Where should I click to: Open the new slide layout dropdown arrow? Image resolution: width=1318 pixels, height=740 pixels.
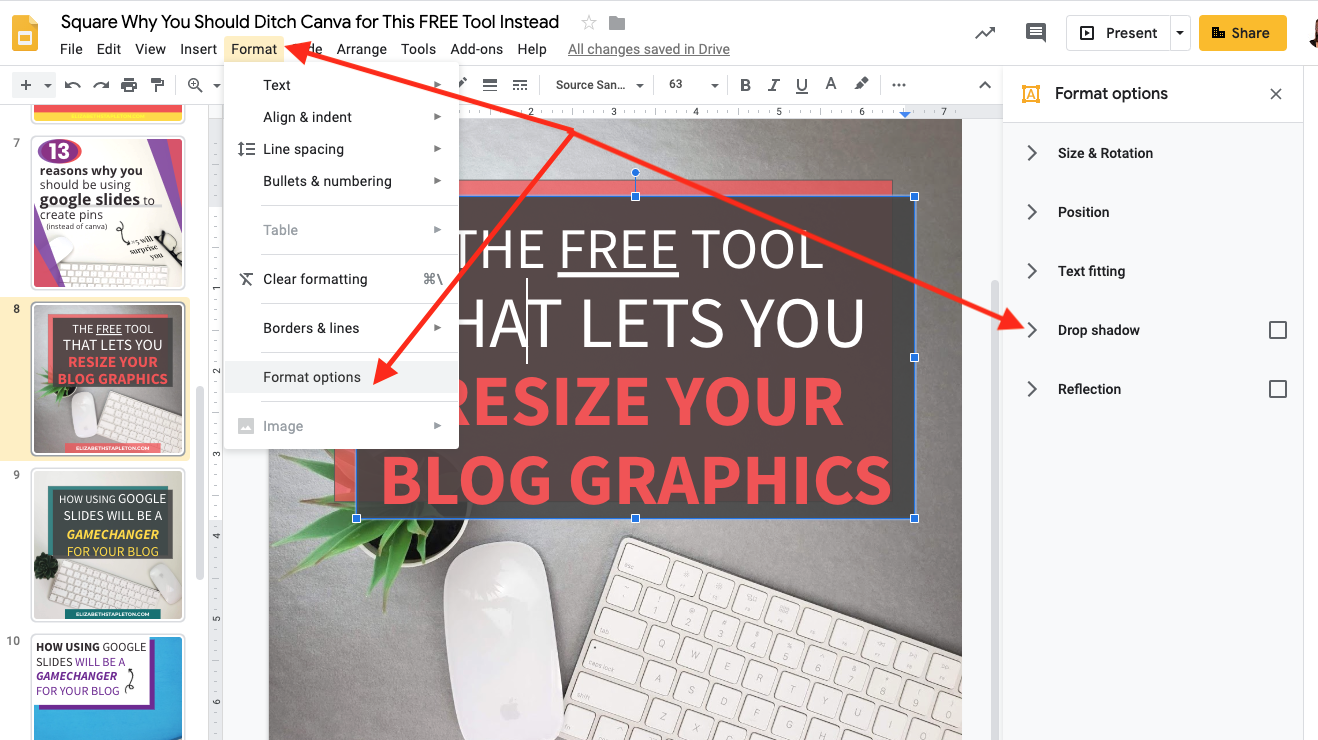46,85
